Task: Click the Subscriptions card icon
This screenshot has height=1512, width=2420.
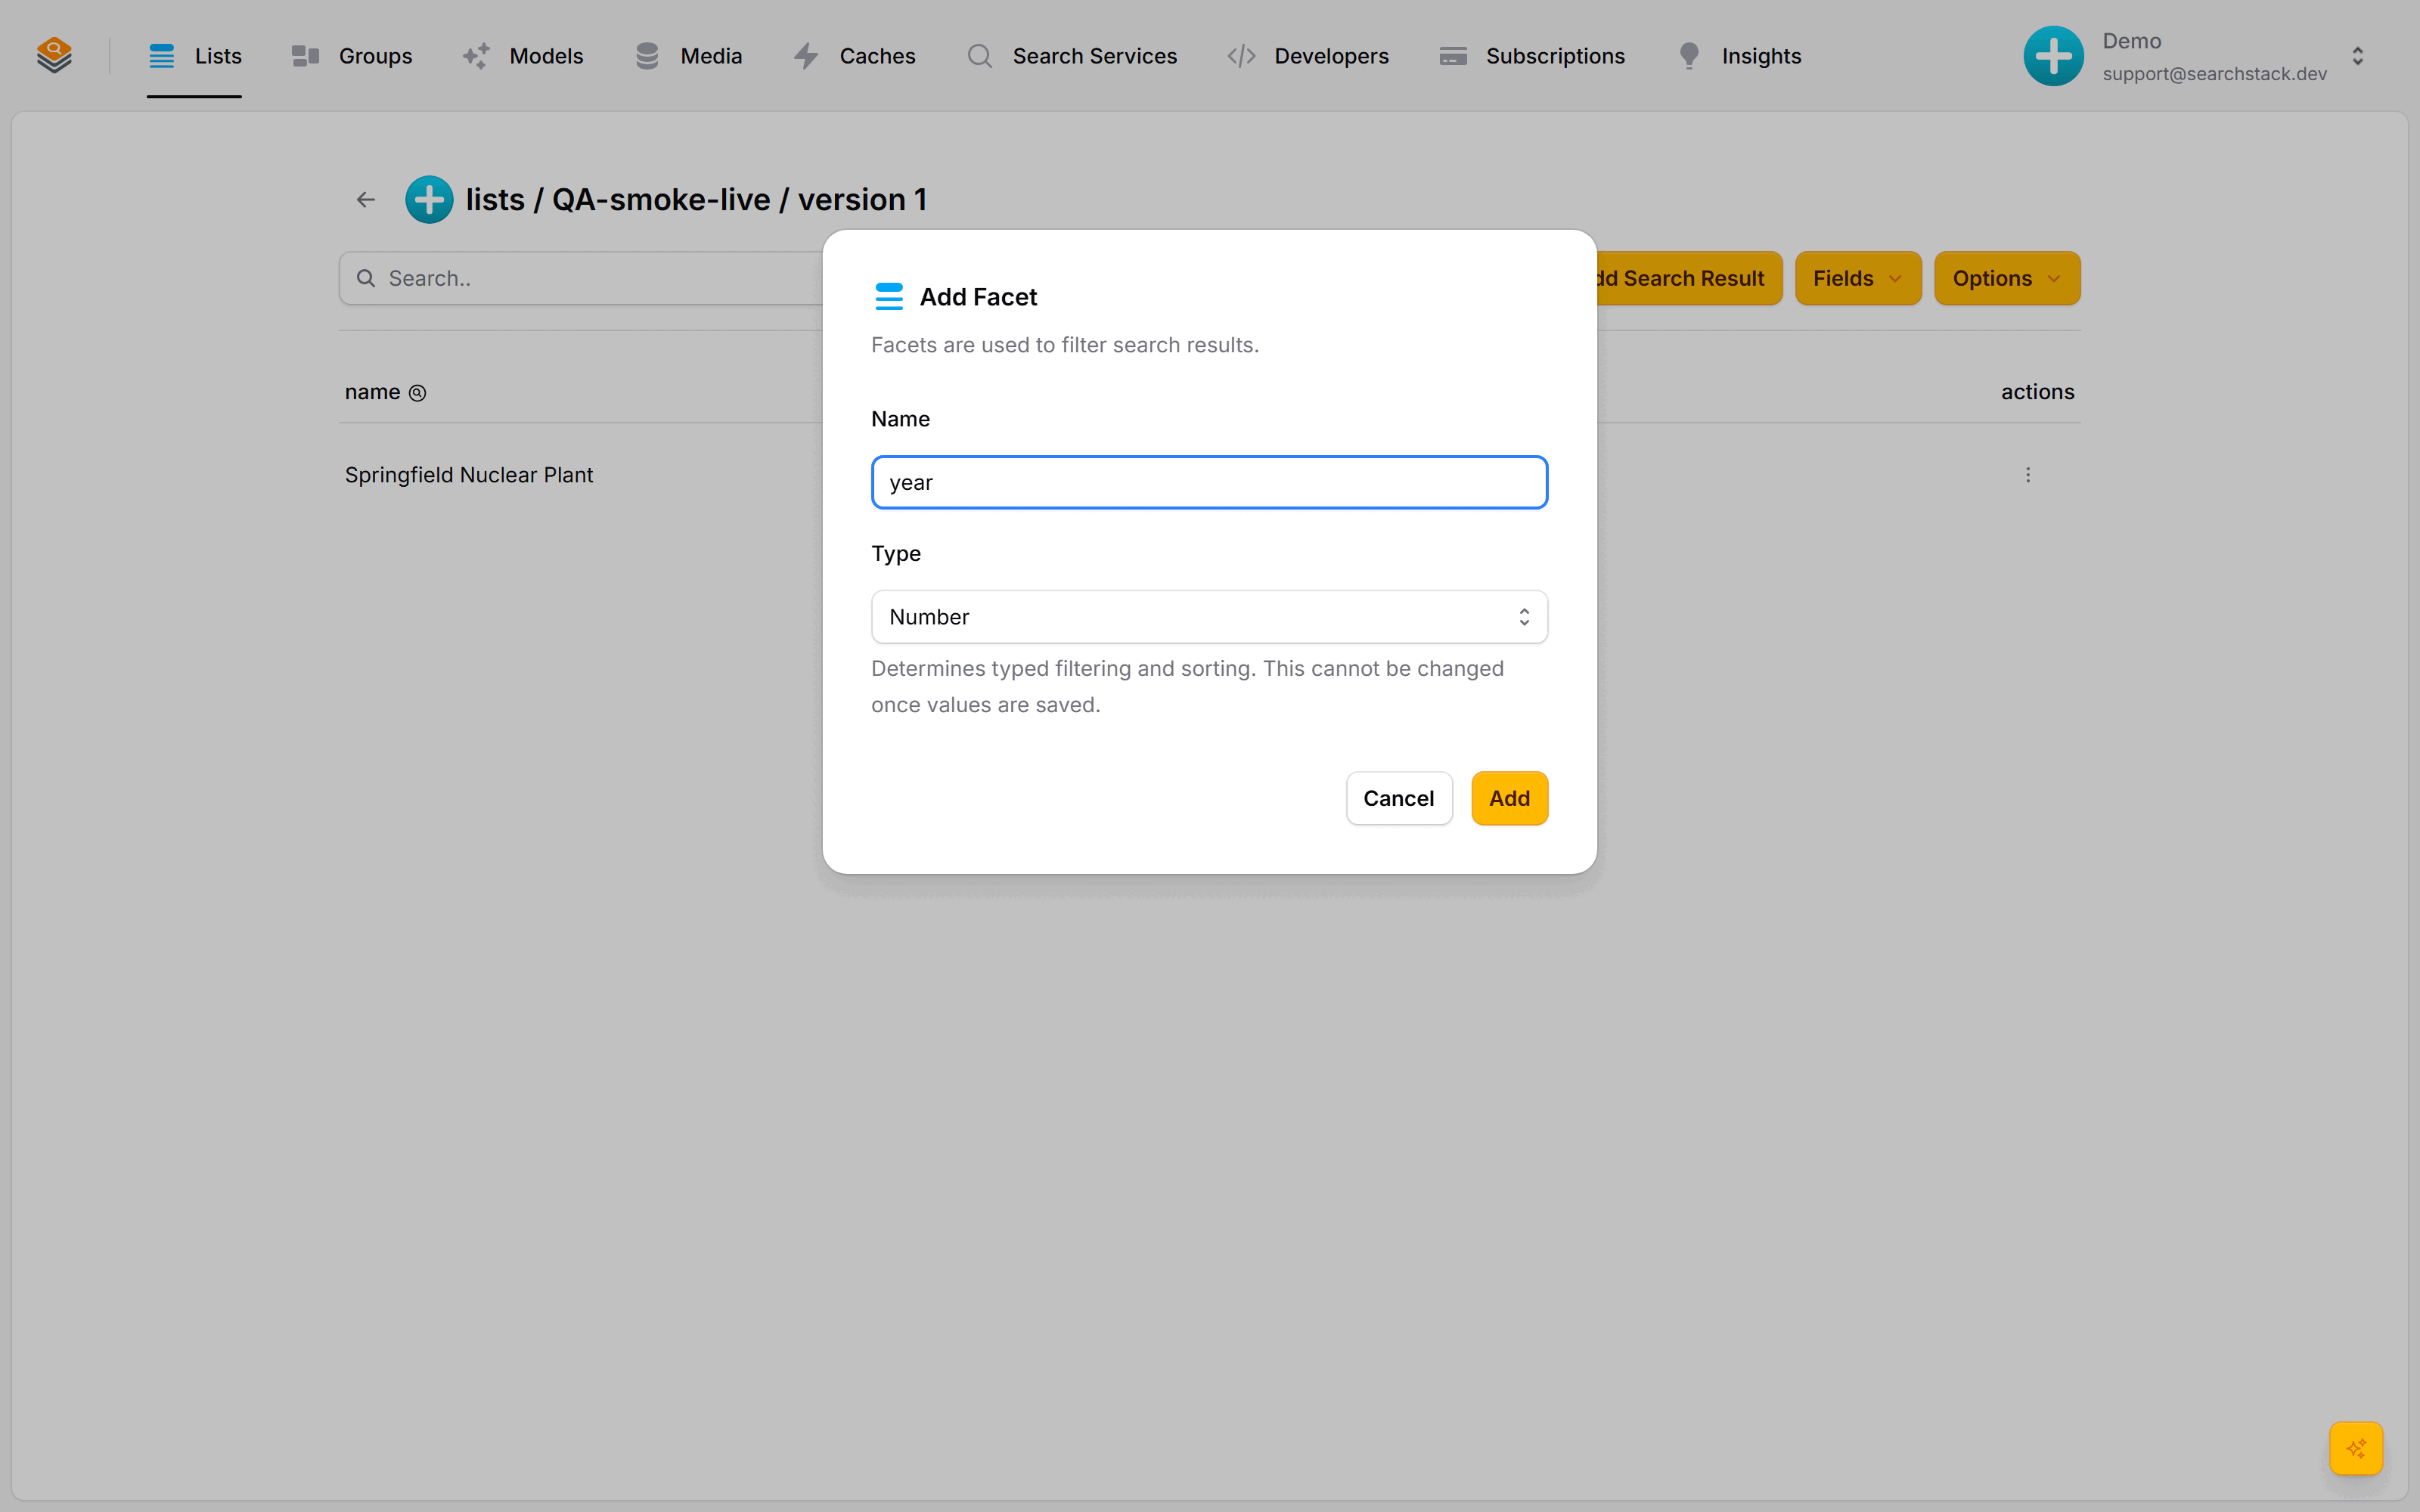Action: coord(1453,56)
